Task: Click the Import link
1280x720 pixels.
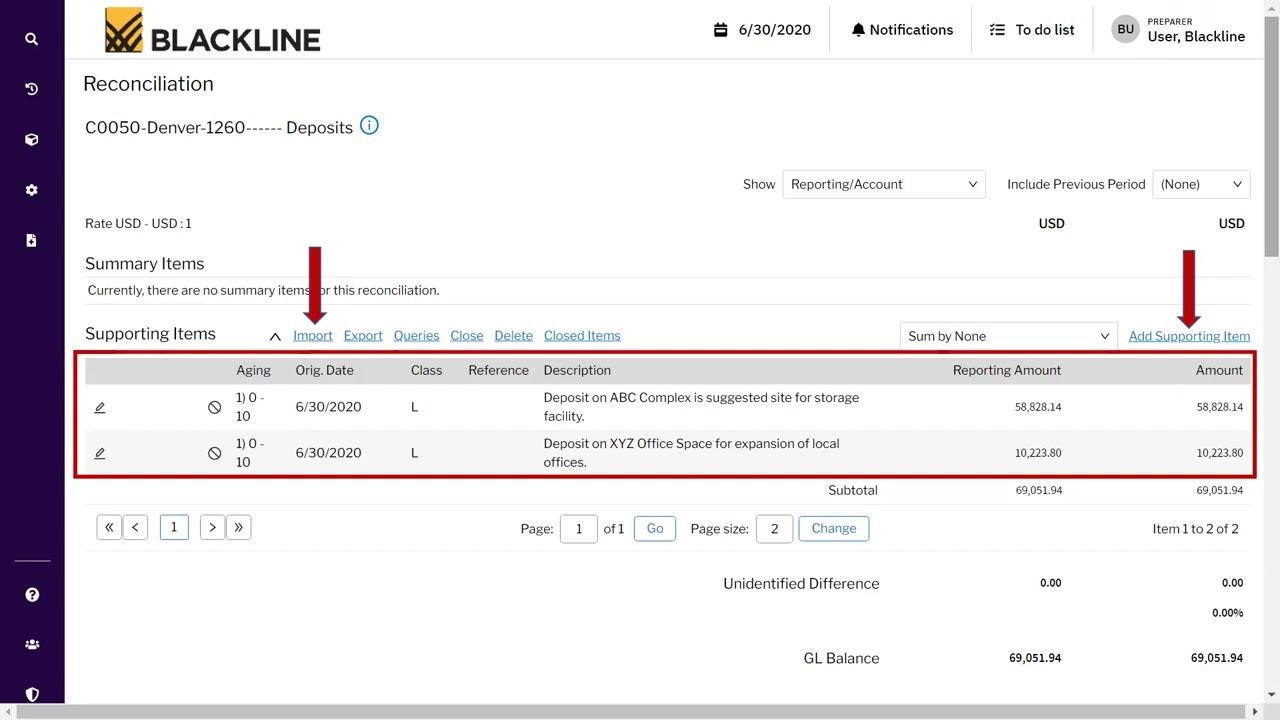Action: pyautogui.click(x=313, y=336)
